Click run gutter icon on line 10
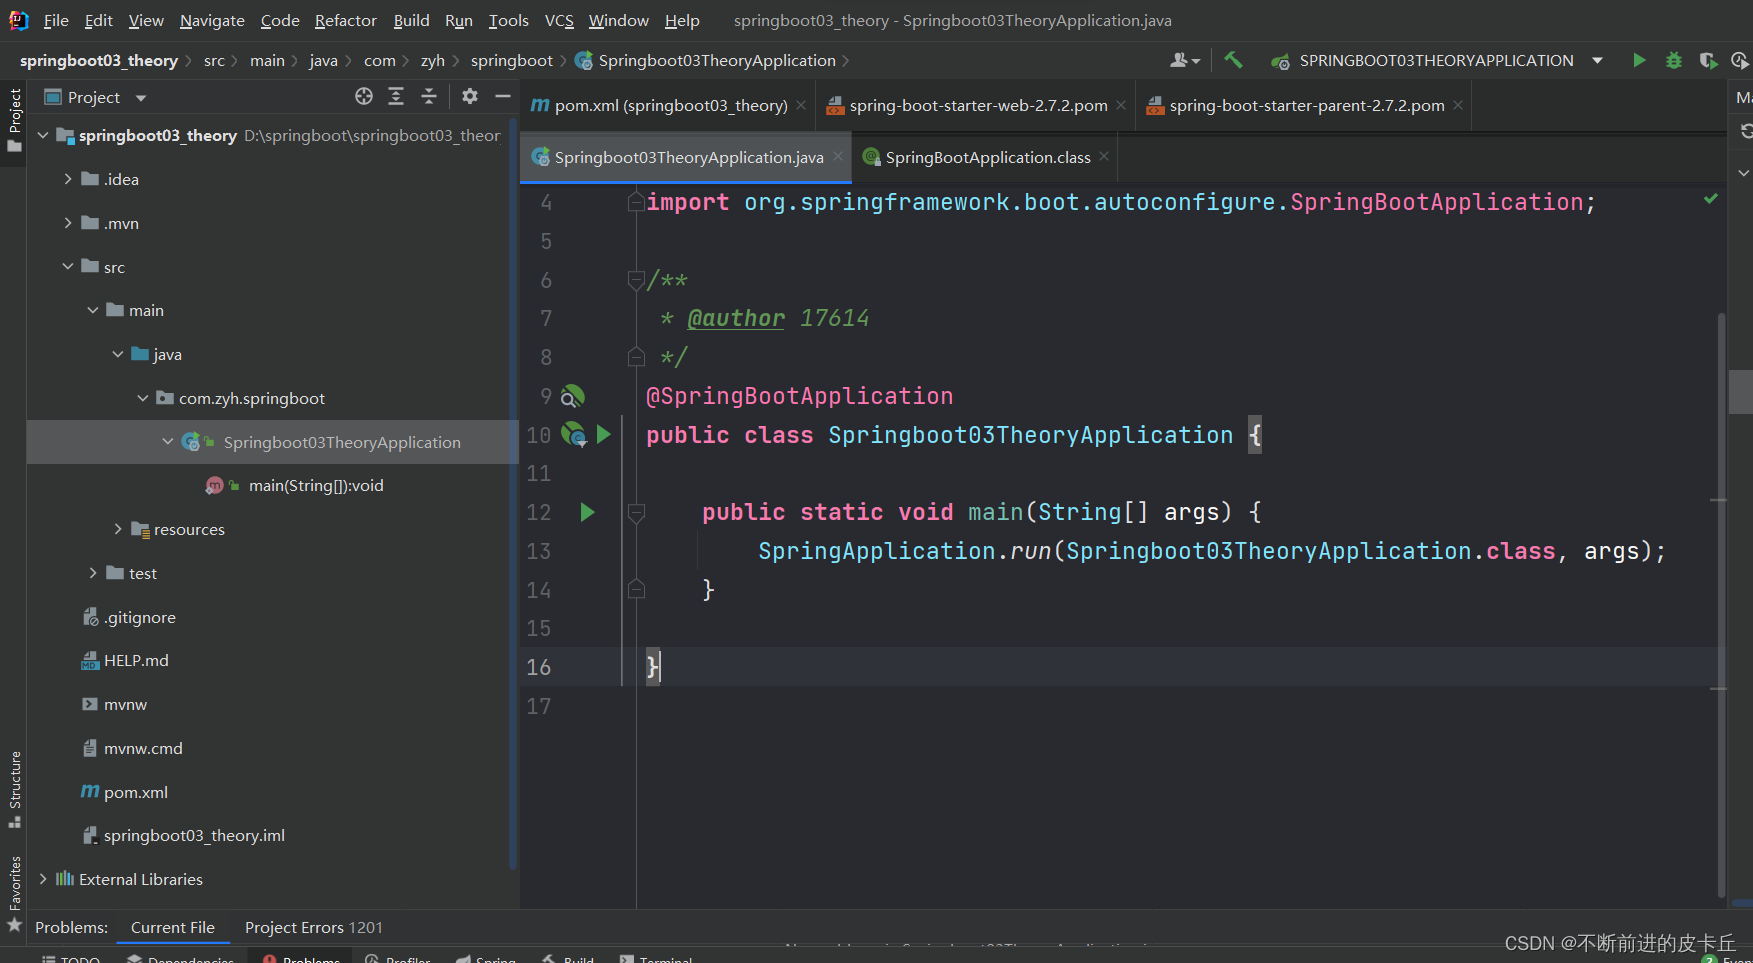Image resolution: width=1753 pixels, height=963 pixels. click(603, 434)
